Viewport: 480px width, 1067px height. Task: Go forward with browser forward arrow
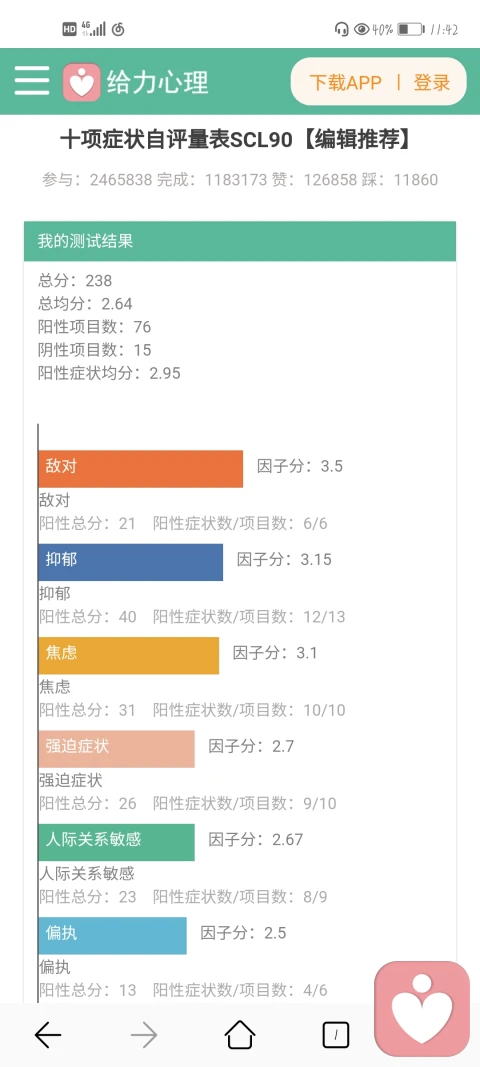click(x=144, y=1035)
